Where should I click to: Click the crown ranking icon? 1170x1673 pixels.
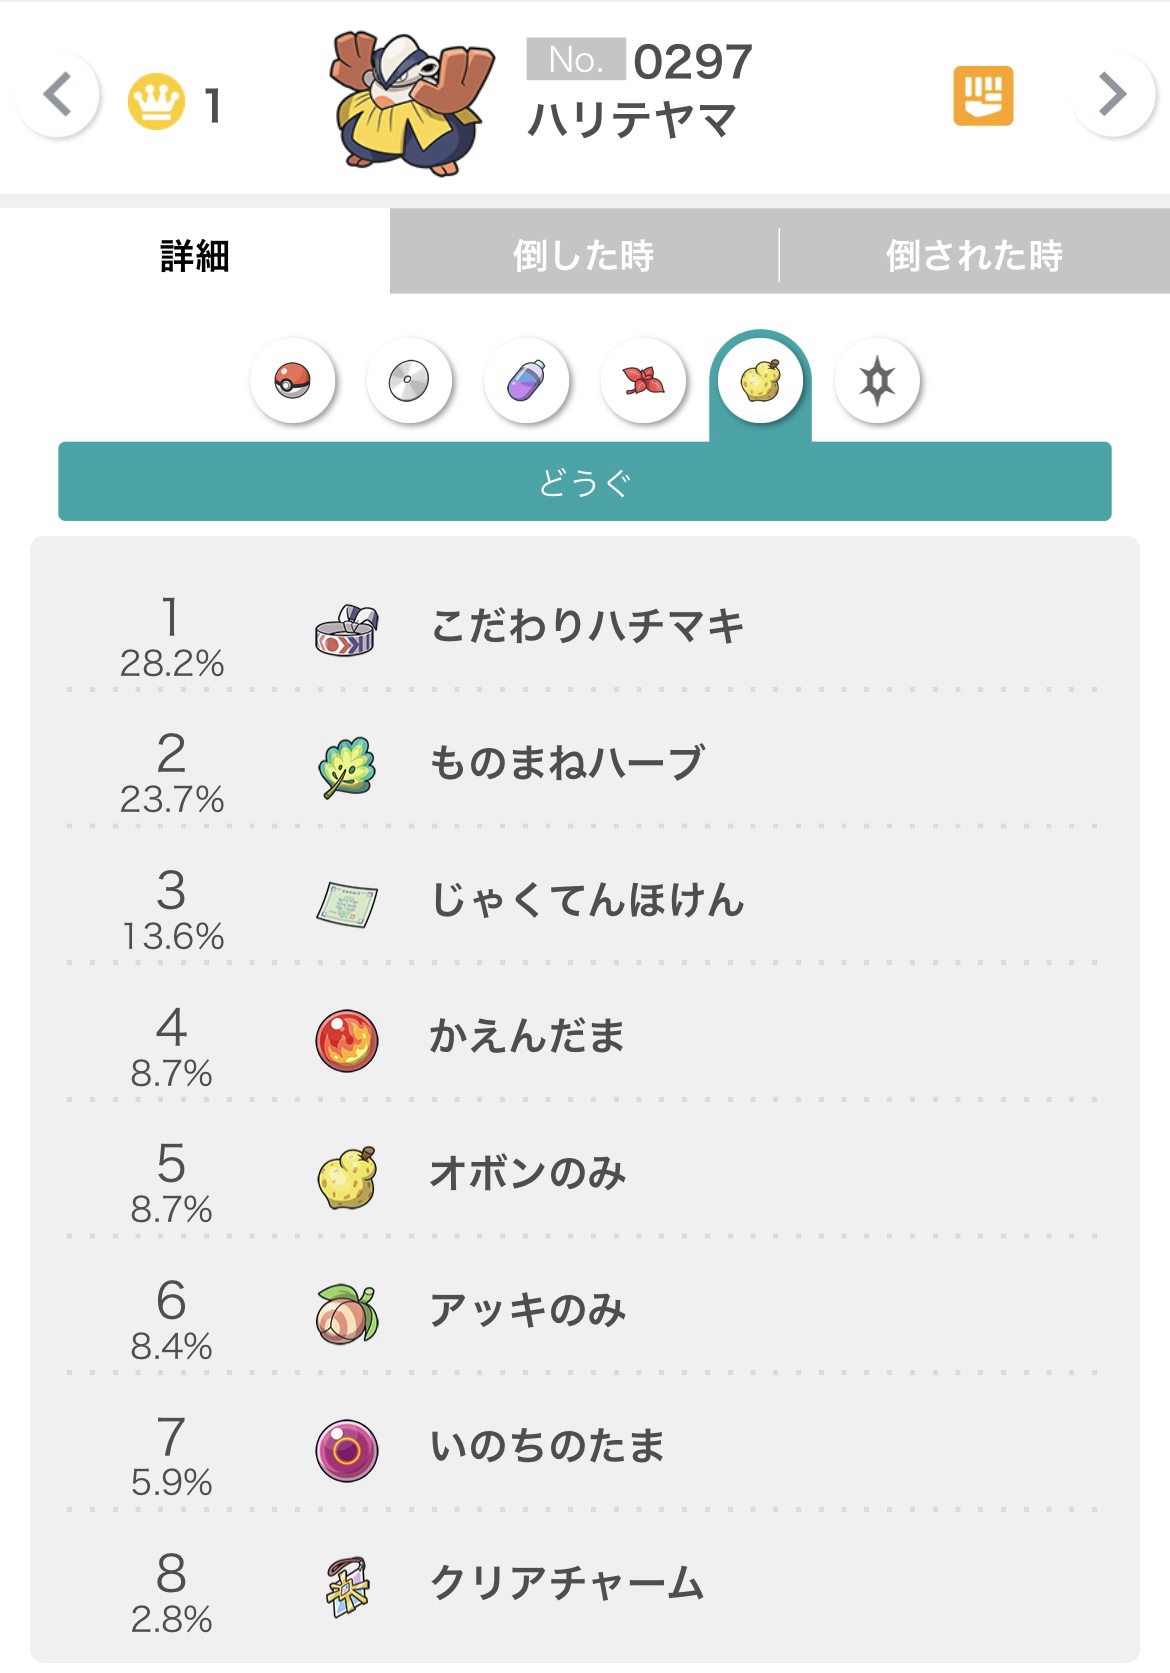tap(156, 102)
